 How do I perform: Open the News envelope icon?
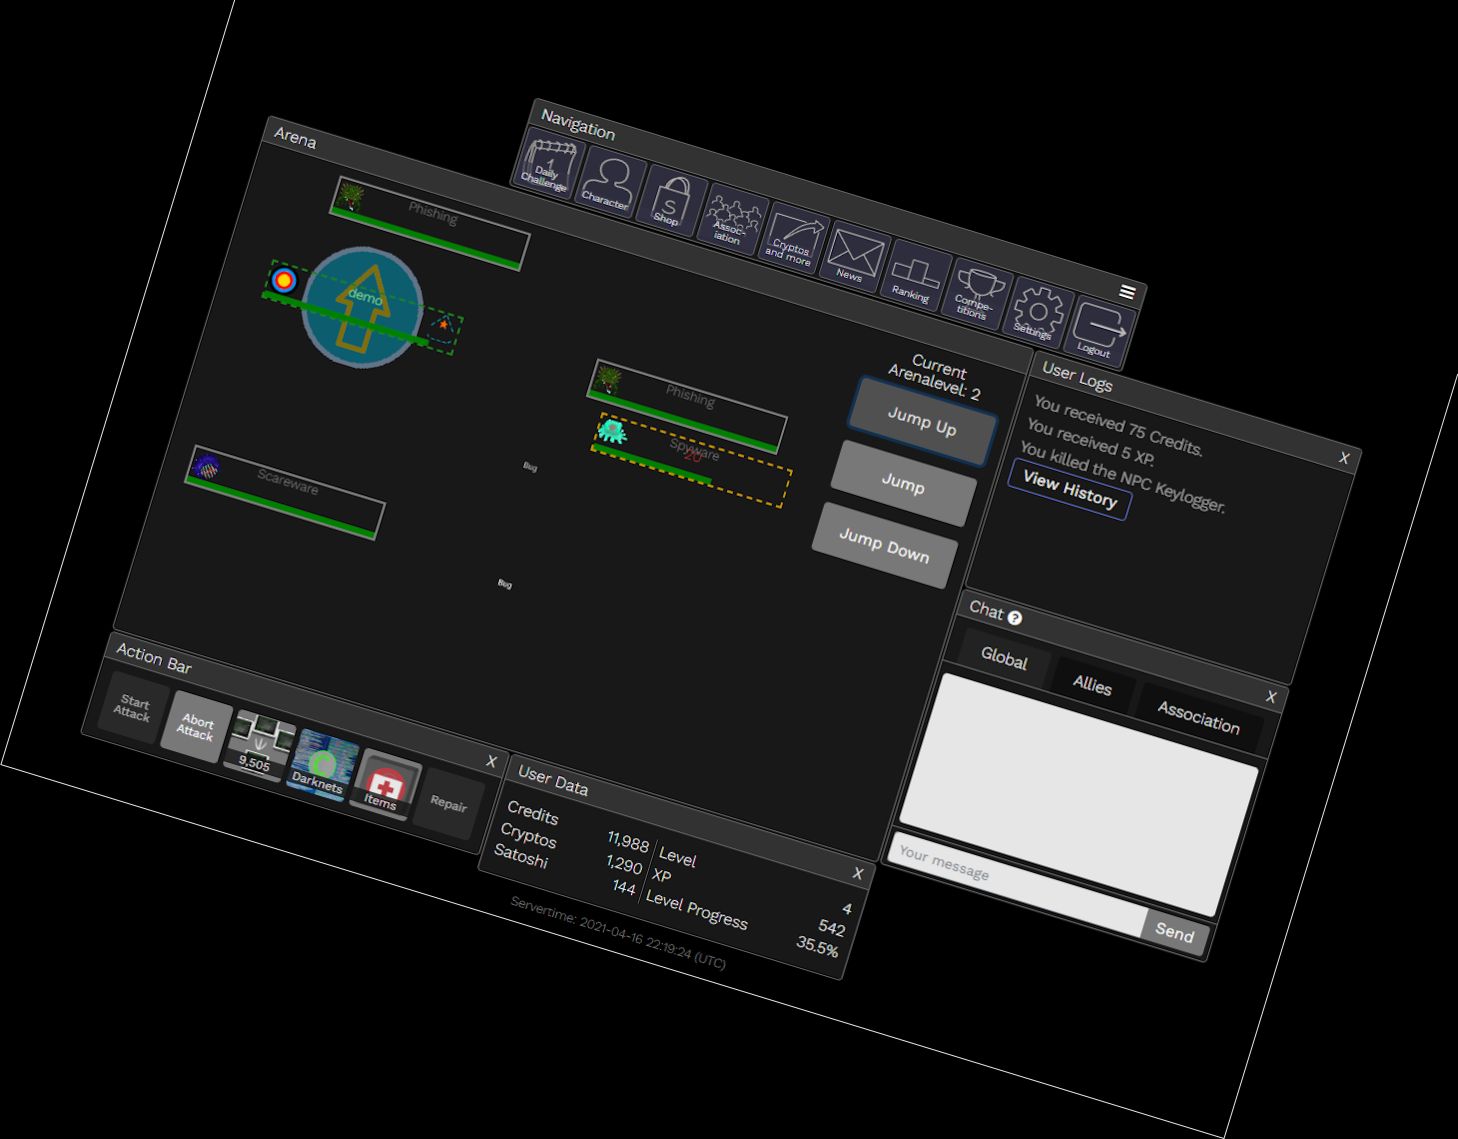pyautogui.click(x=853, y=254)
